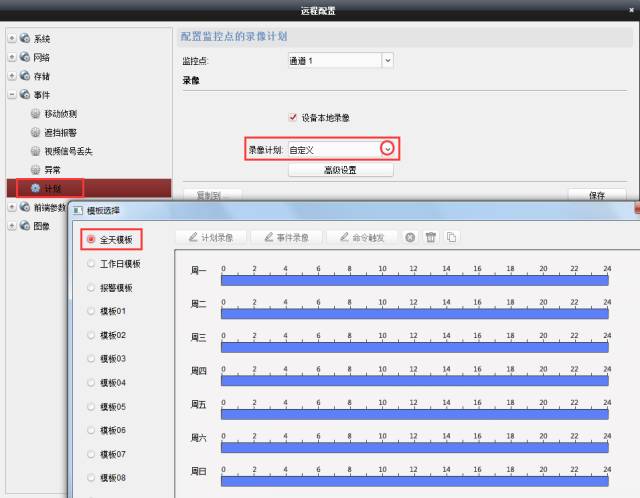
Task: Collapse the 事件 tree node
Action: (x=10, y=95)
